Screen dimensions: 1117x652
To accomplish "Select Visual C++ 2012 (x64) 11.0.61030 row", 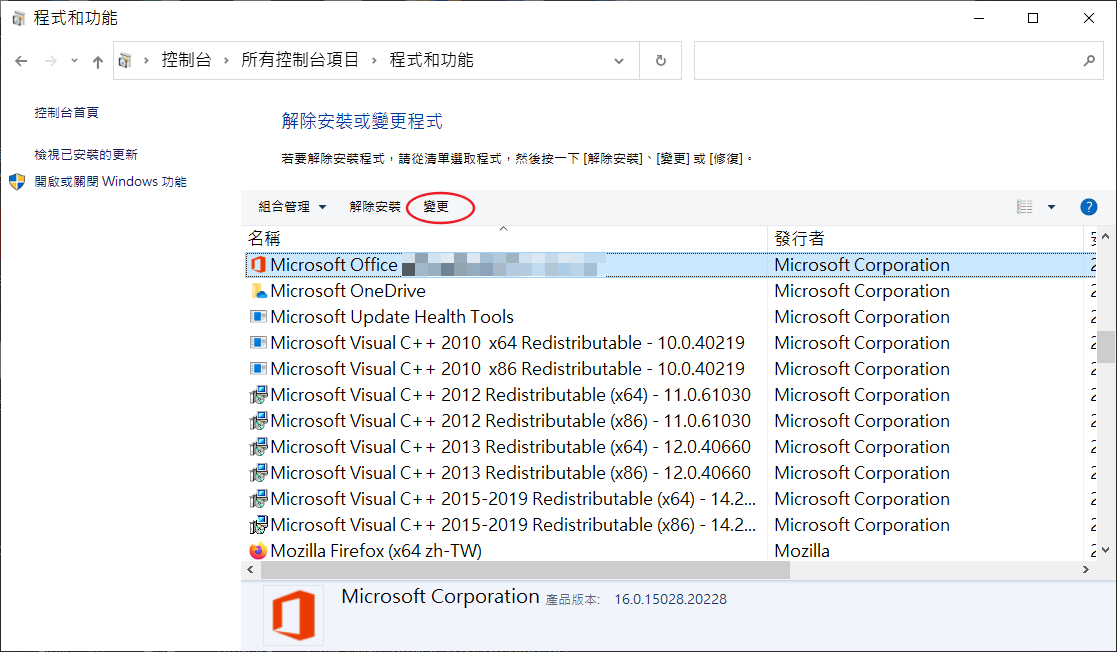I will click(x=670, y=395).
